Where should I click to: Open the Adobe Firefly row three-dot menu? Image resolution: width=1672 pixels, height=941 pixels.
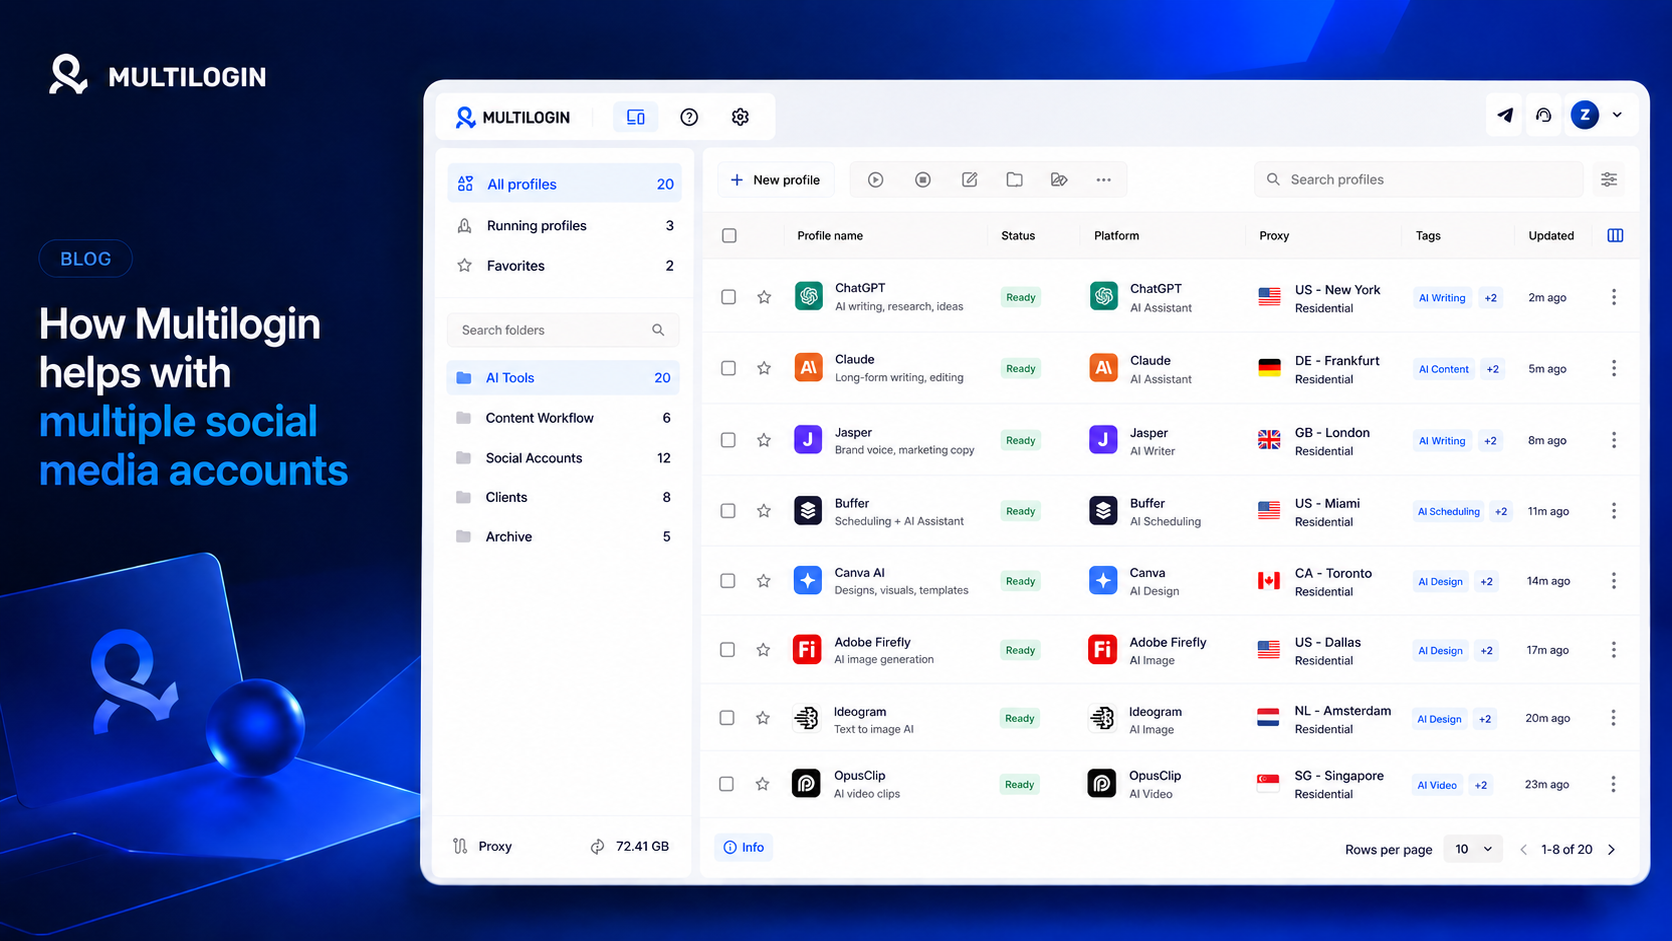pos(1614,650)
